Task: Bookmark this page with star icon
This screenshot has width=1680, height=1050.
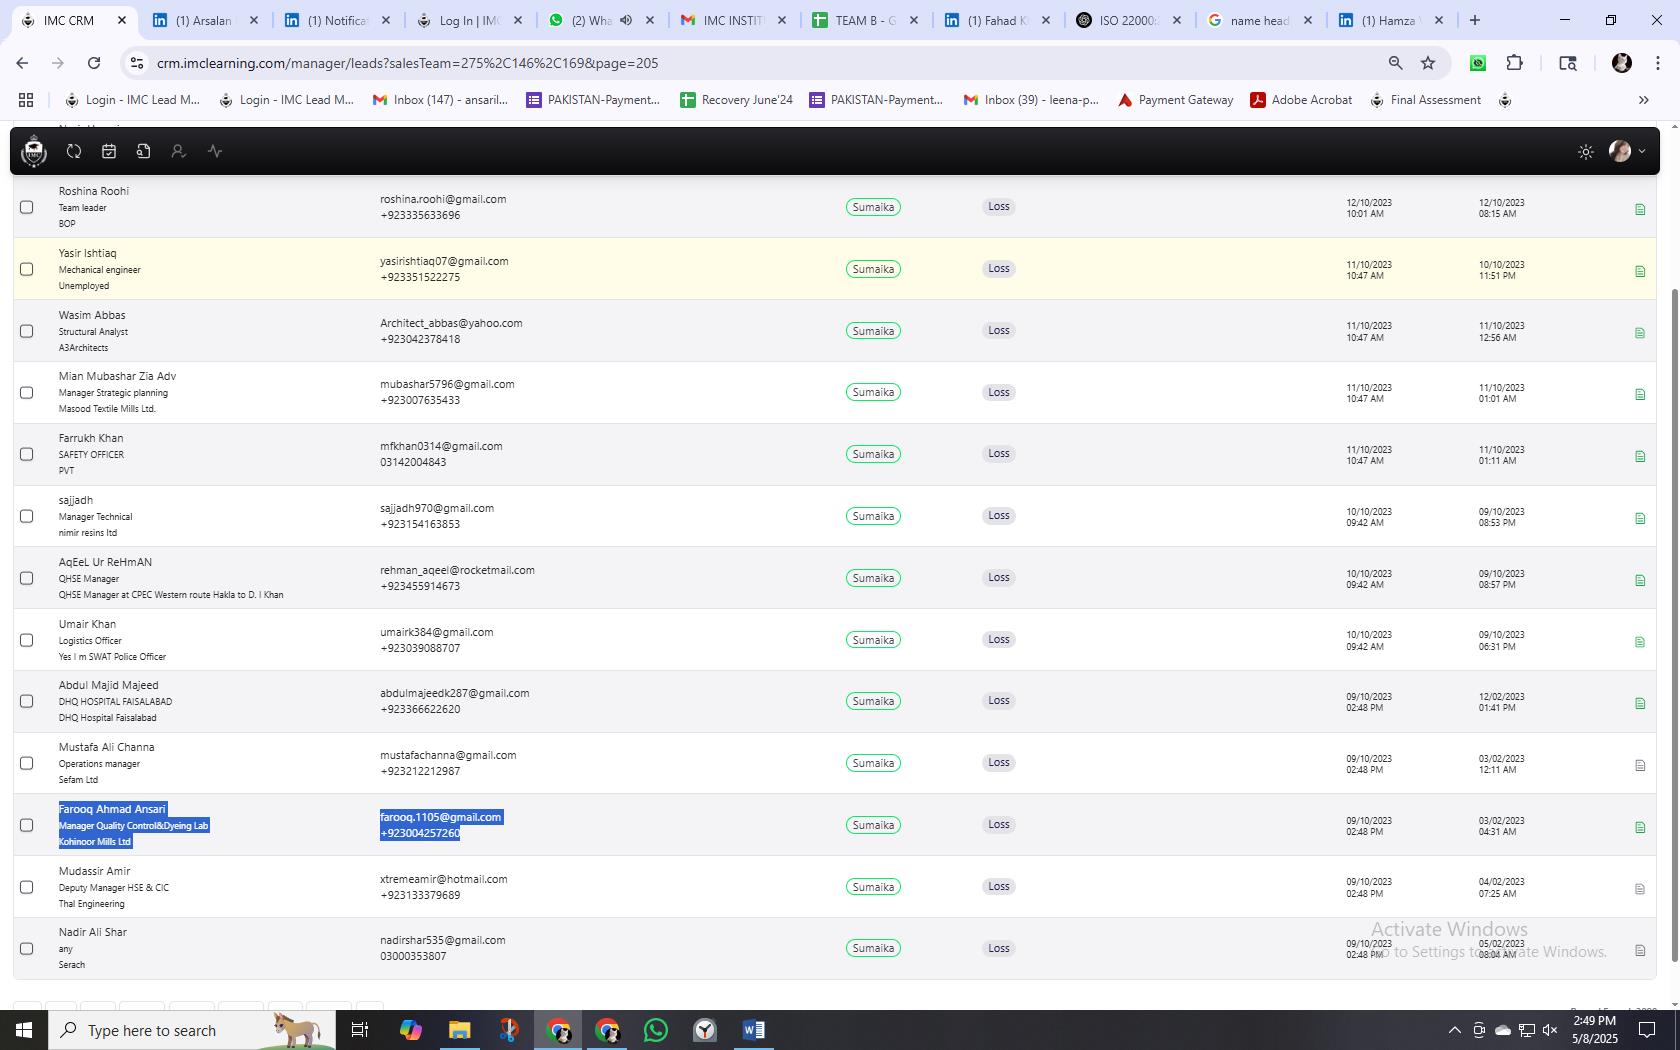Action: pyautogui.click(x=1428, y=63)
